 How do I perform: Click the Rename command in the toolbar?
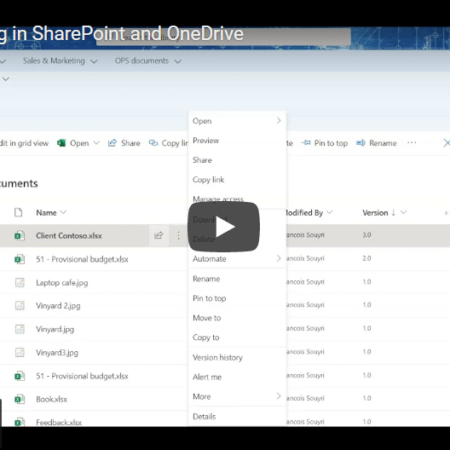pyautogui.click(x=376, y=143)
